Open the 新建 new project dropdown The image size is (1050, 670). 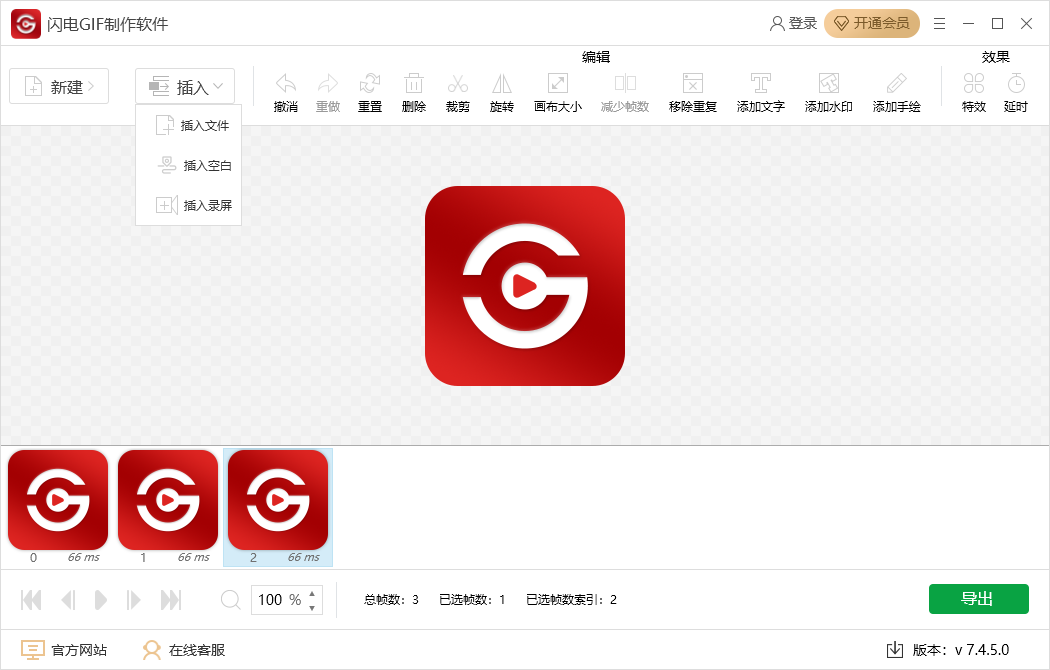[59, 86]
